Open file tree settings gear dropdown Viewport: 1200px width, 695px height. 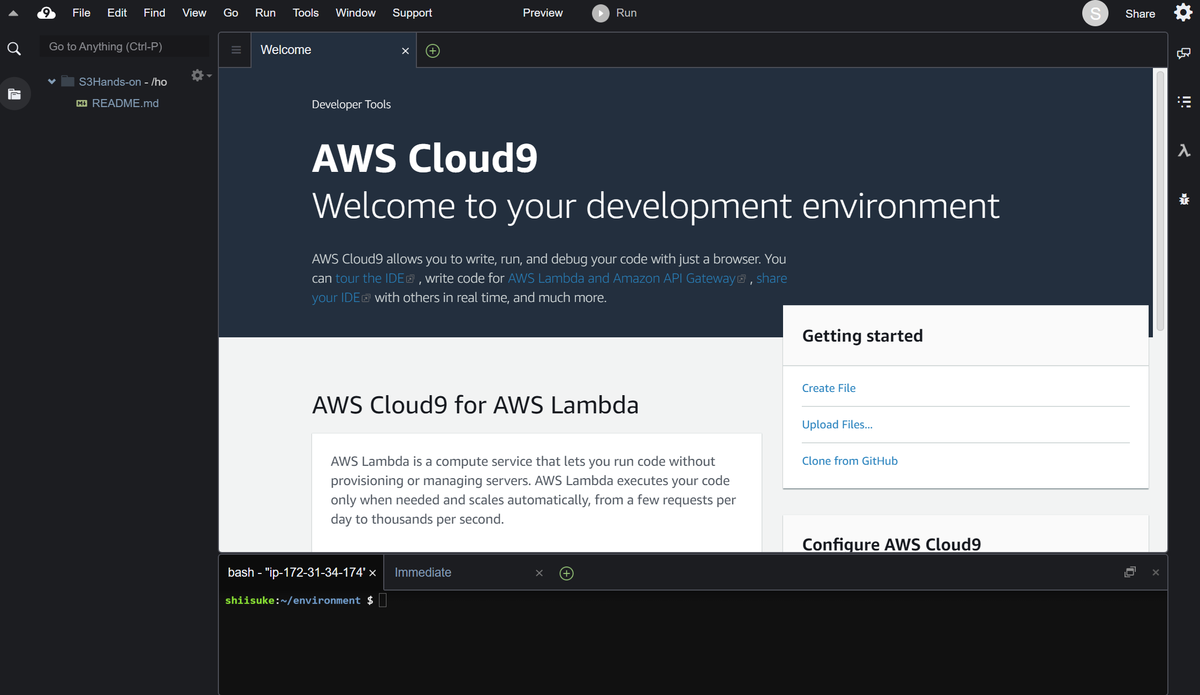[200, 76]
